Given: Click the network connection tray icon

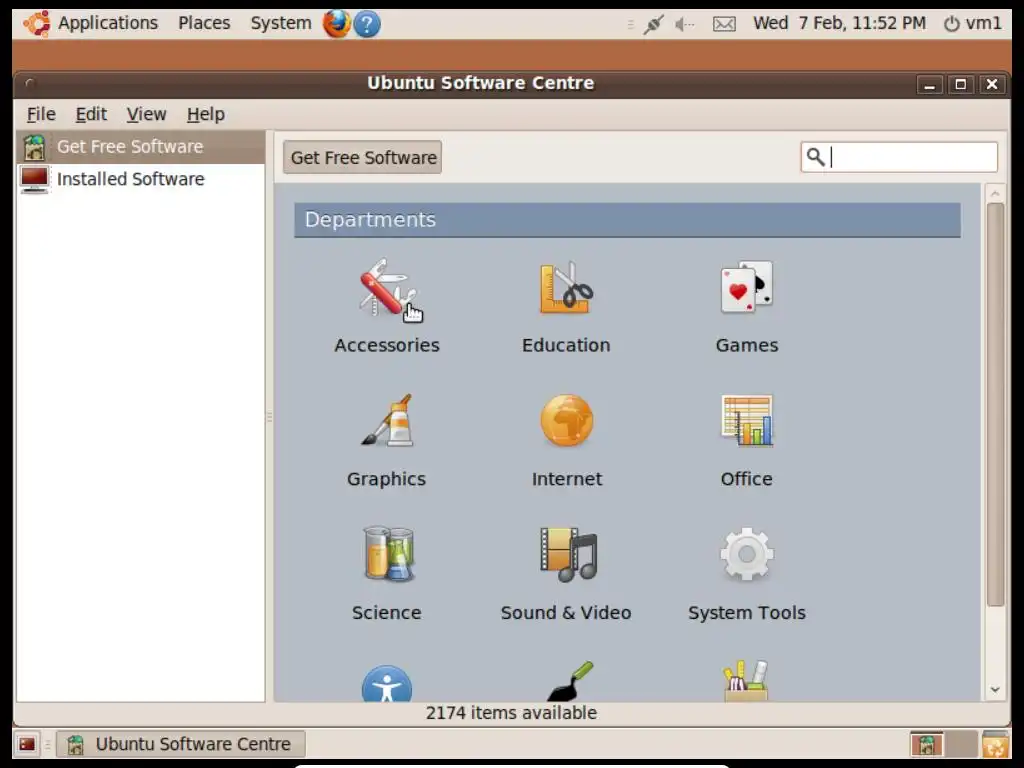Looking at the screenshot, I should click(653, 24).
